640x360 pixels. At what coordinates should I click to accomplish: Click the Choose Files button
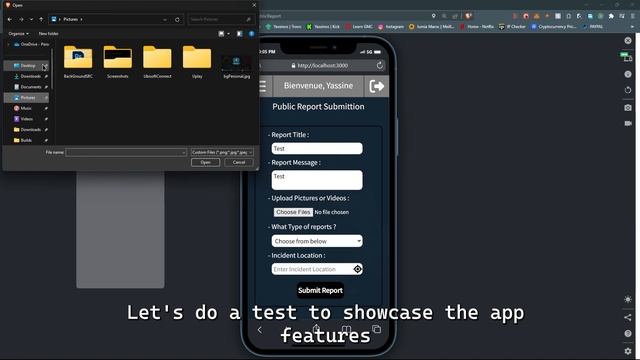coord(293,212)
